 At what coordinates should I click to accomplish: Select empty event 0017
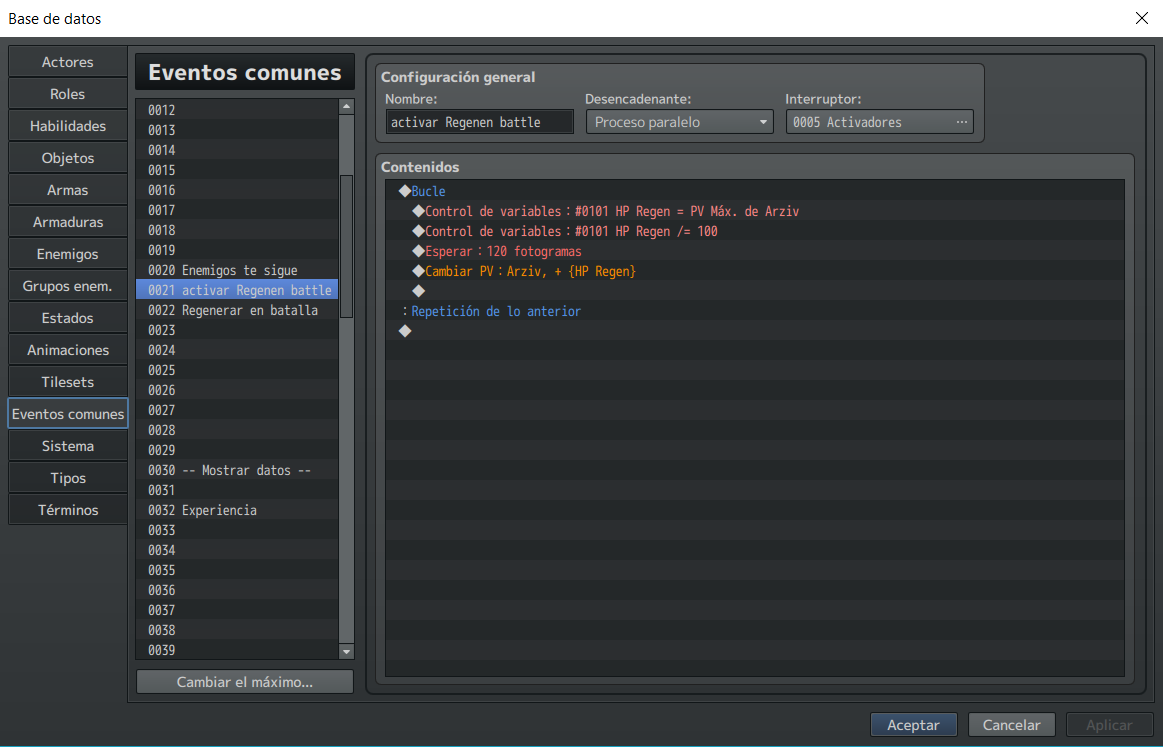(x=237, y=210)
